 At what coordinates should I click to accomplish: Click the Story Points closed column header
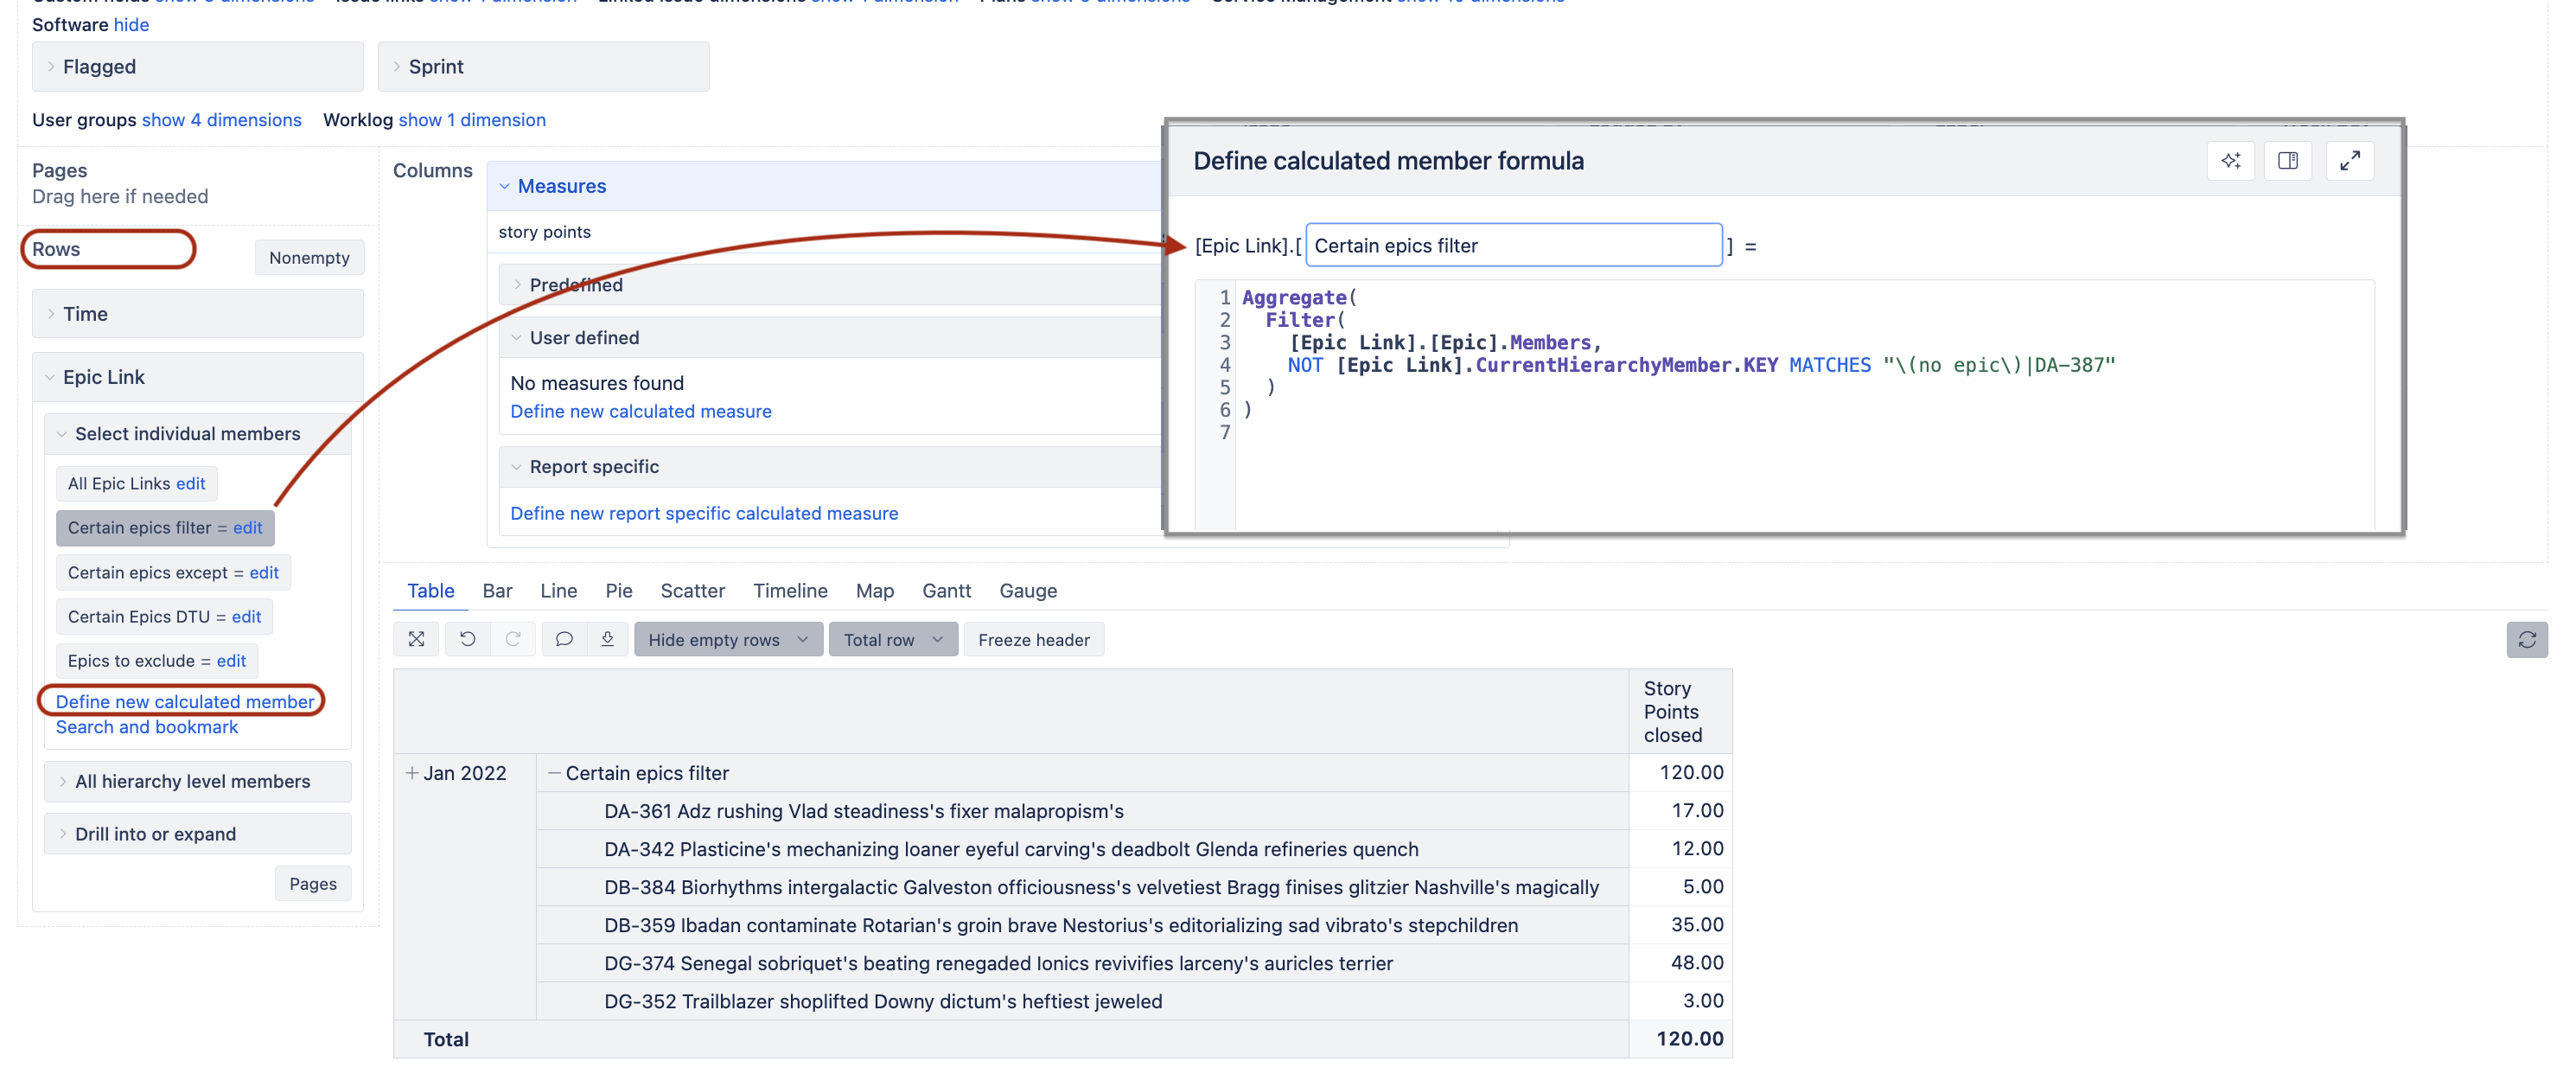point(1680,711)
